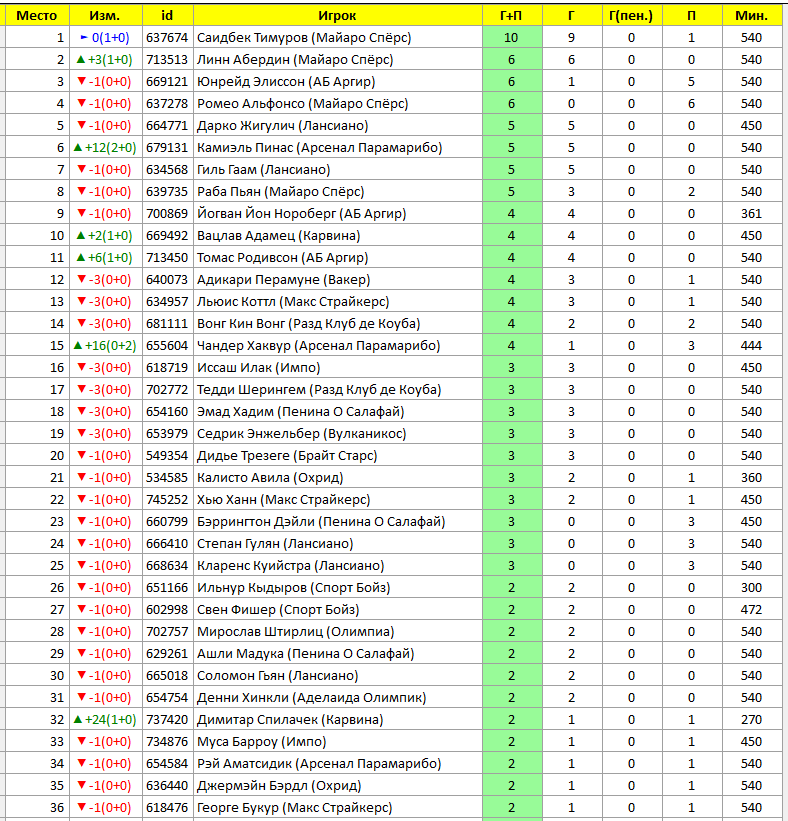Image resolution: width=788 pixels, height=821 pixels.
Task: Select Мирослав Штирлиц (Олимпиа) cell
Action: click(x=338, y=631)
